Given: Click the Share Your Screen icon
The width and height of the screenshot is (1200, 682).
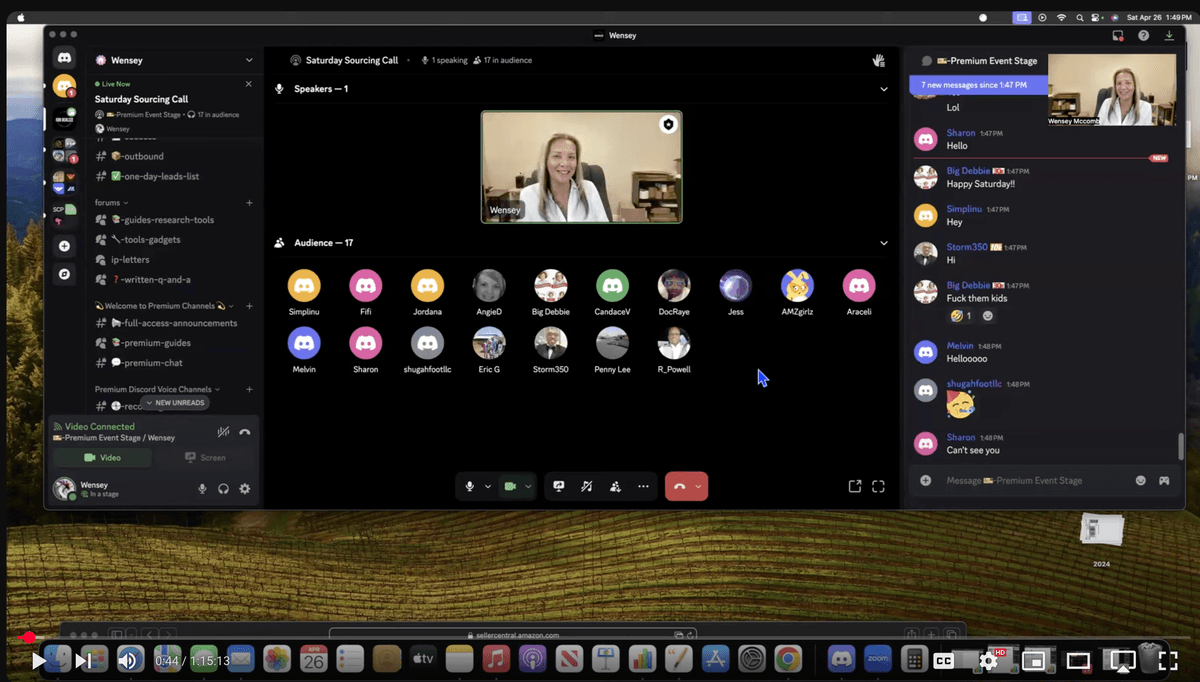Looking at the screenshot, I should [560, 486].
